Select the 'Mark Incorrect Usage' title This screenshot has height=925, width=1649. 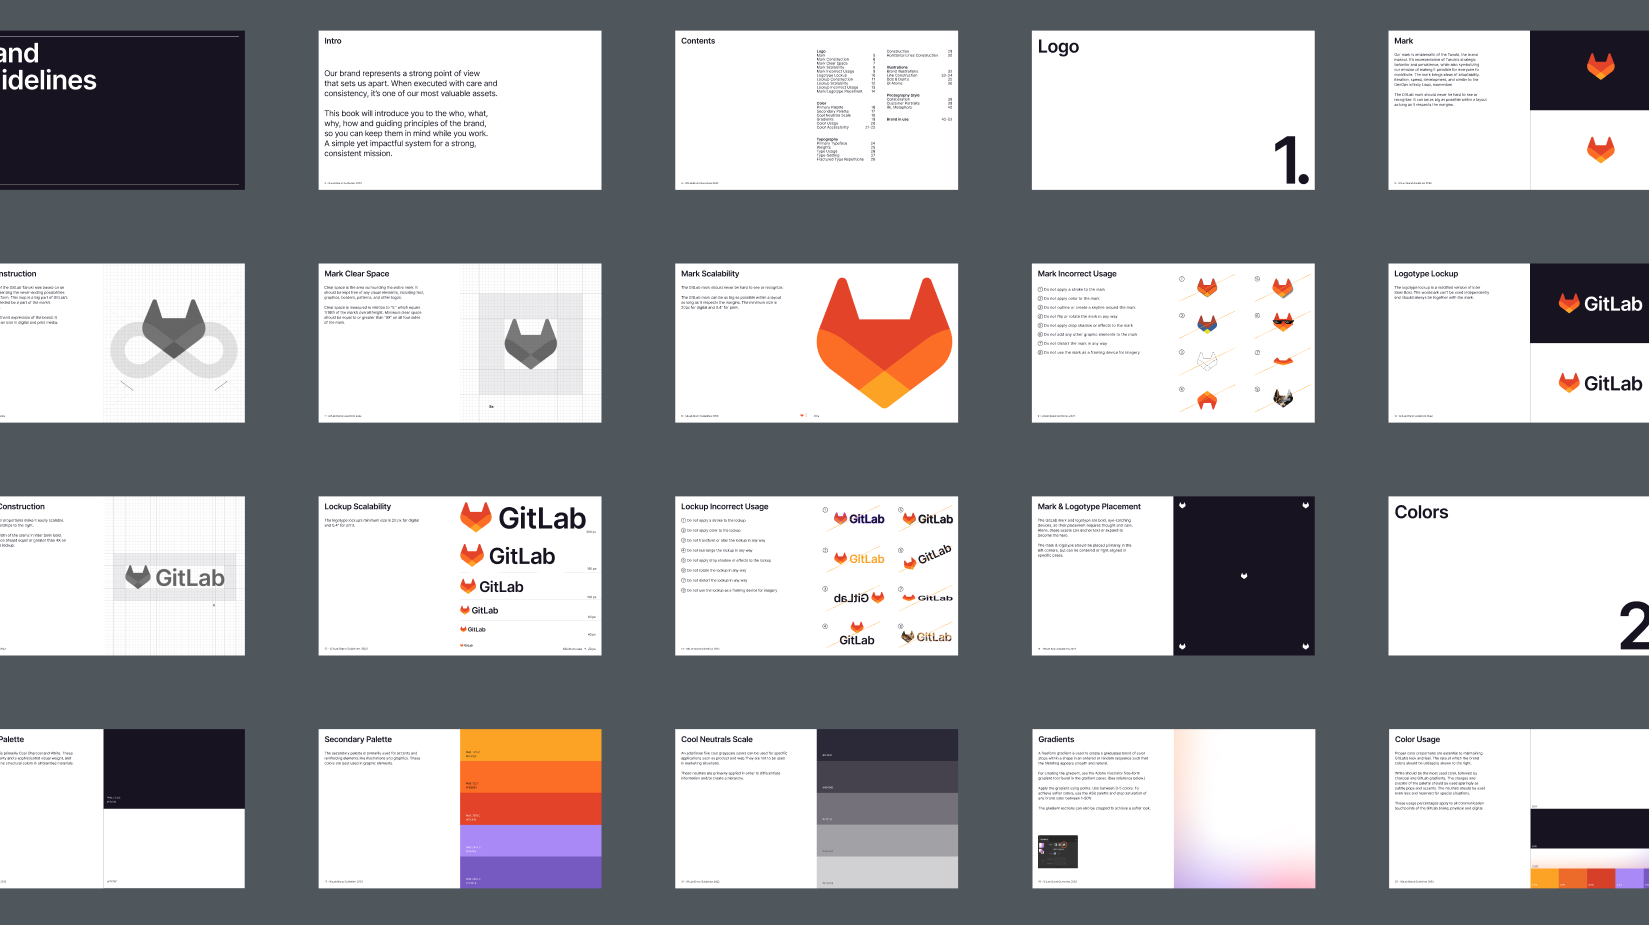point(1077,274)
